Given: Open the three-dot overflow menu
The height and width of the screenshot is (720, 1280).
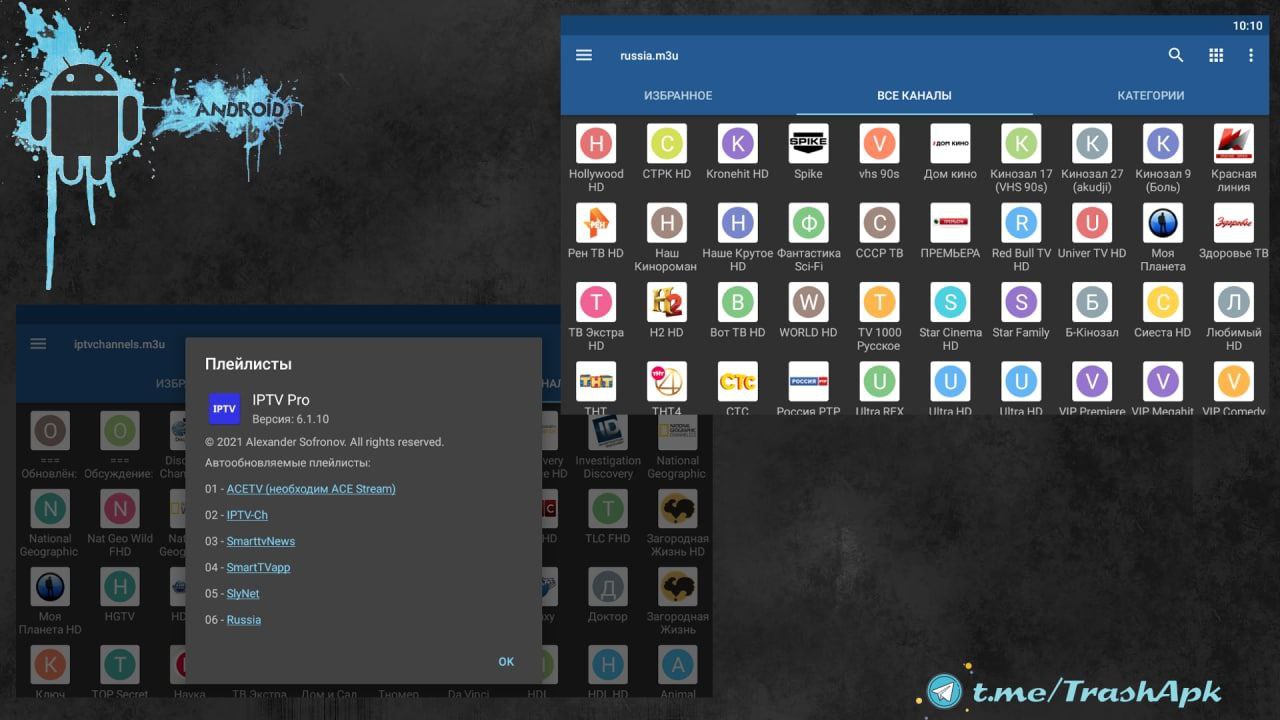Looking at the screenshot, I should pos(1250,56).
